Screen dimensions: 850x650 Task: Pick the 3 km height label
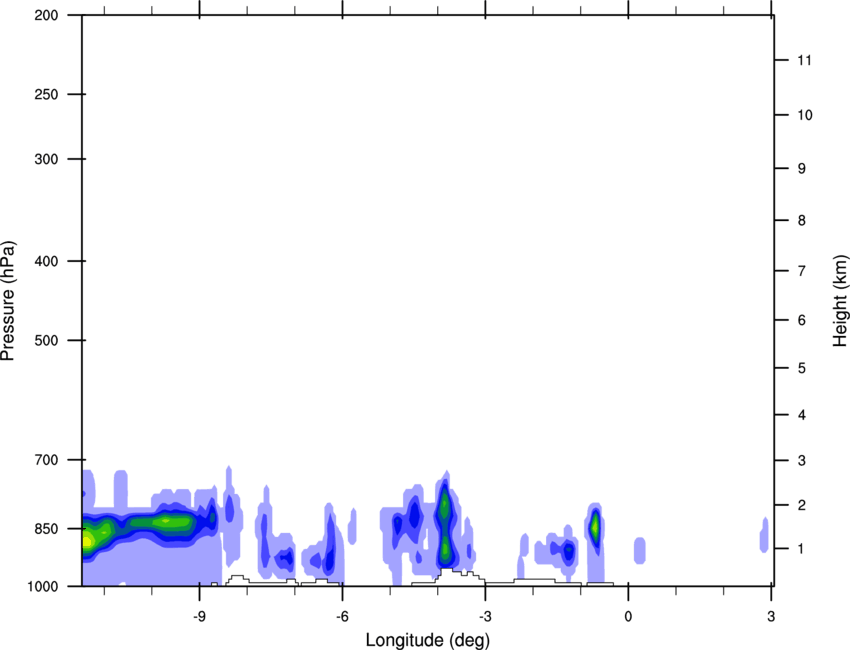coord(802,461)
